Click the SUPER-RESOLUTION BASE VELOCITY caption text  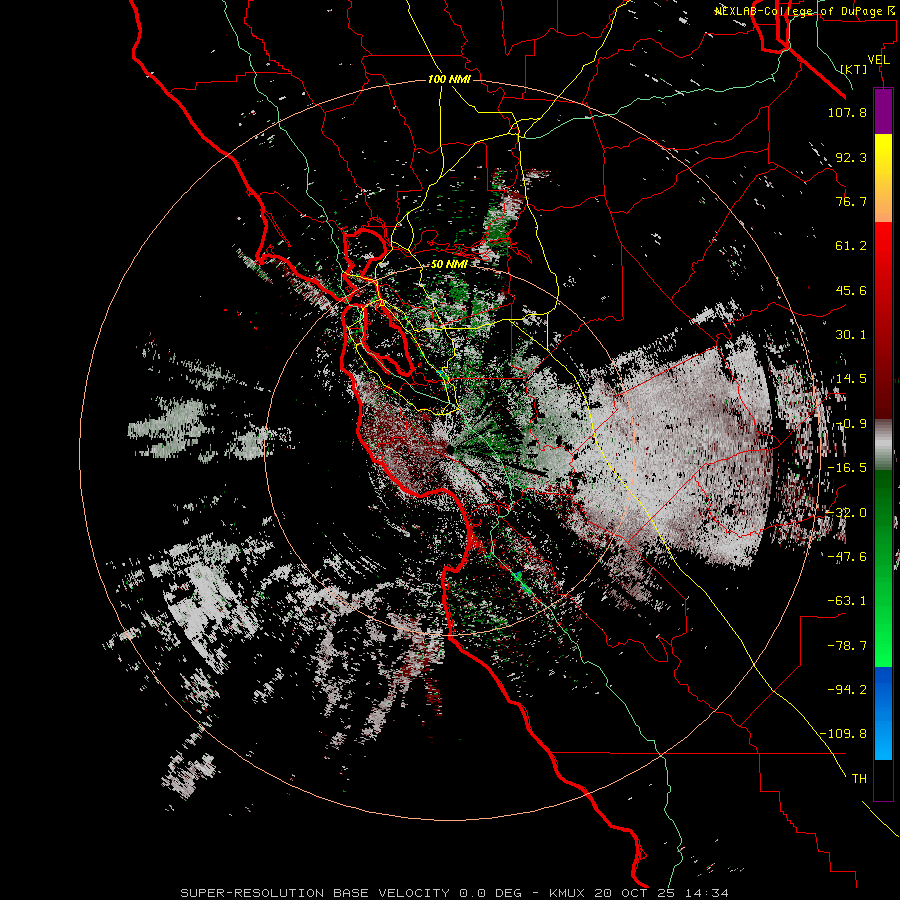(x=315, y=893)
